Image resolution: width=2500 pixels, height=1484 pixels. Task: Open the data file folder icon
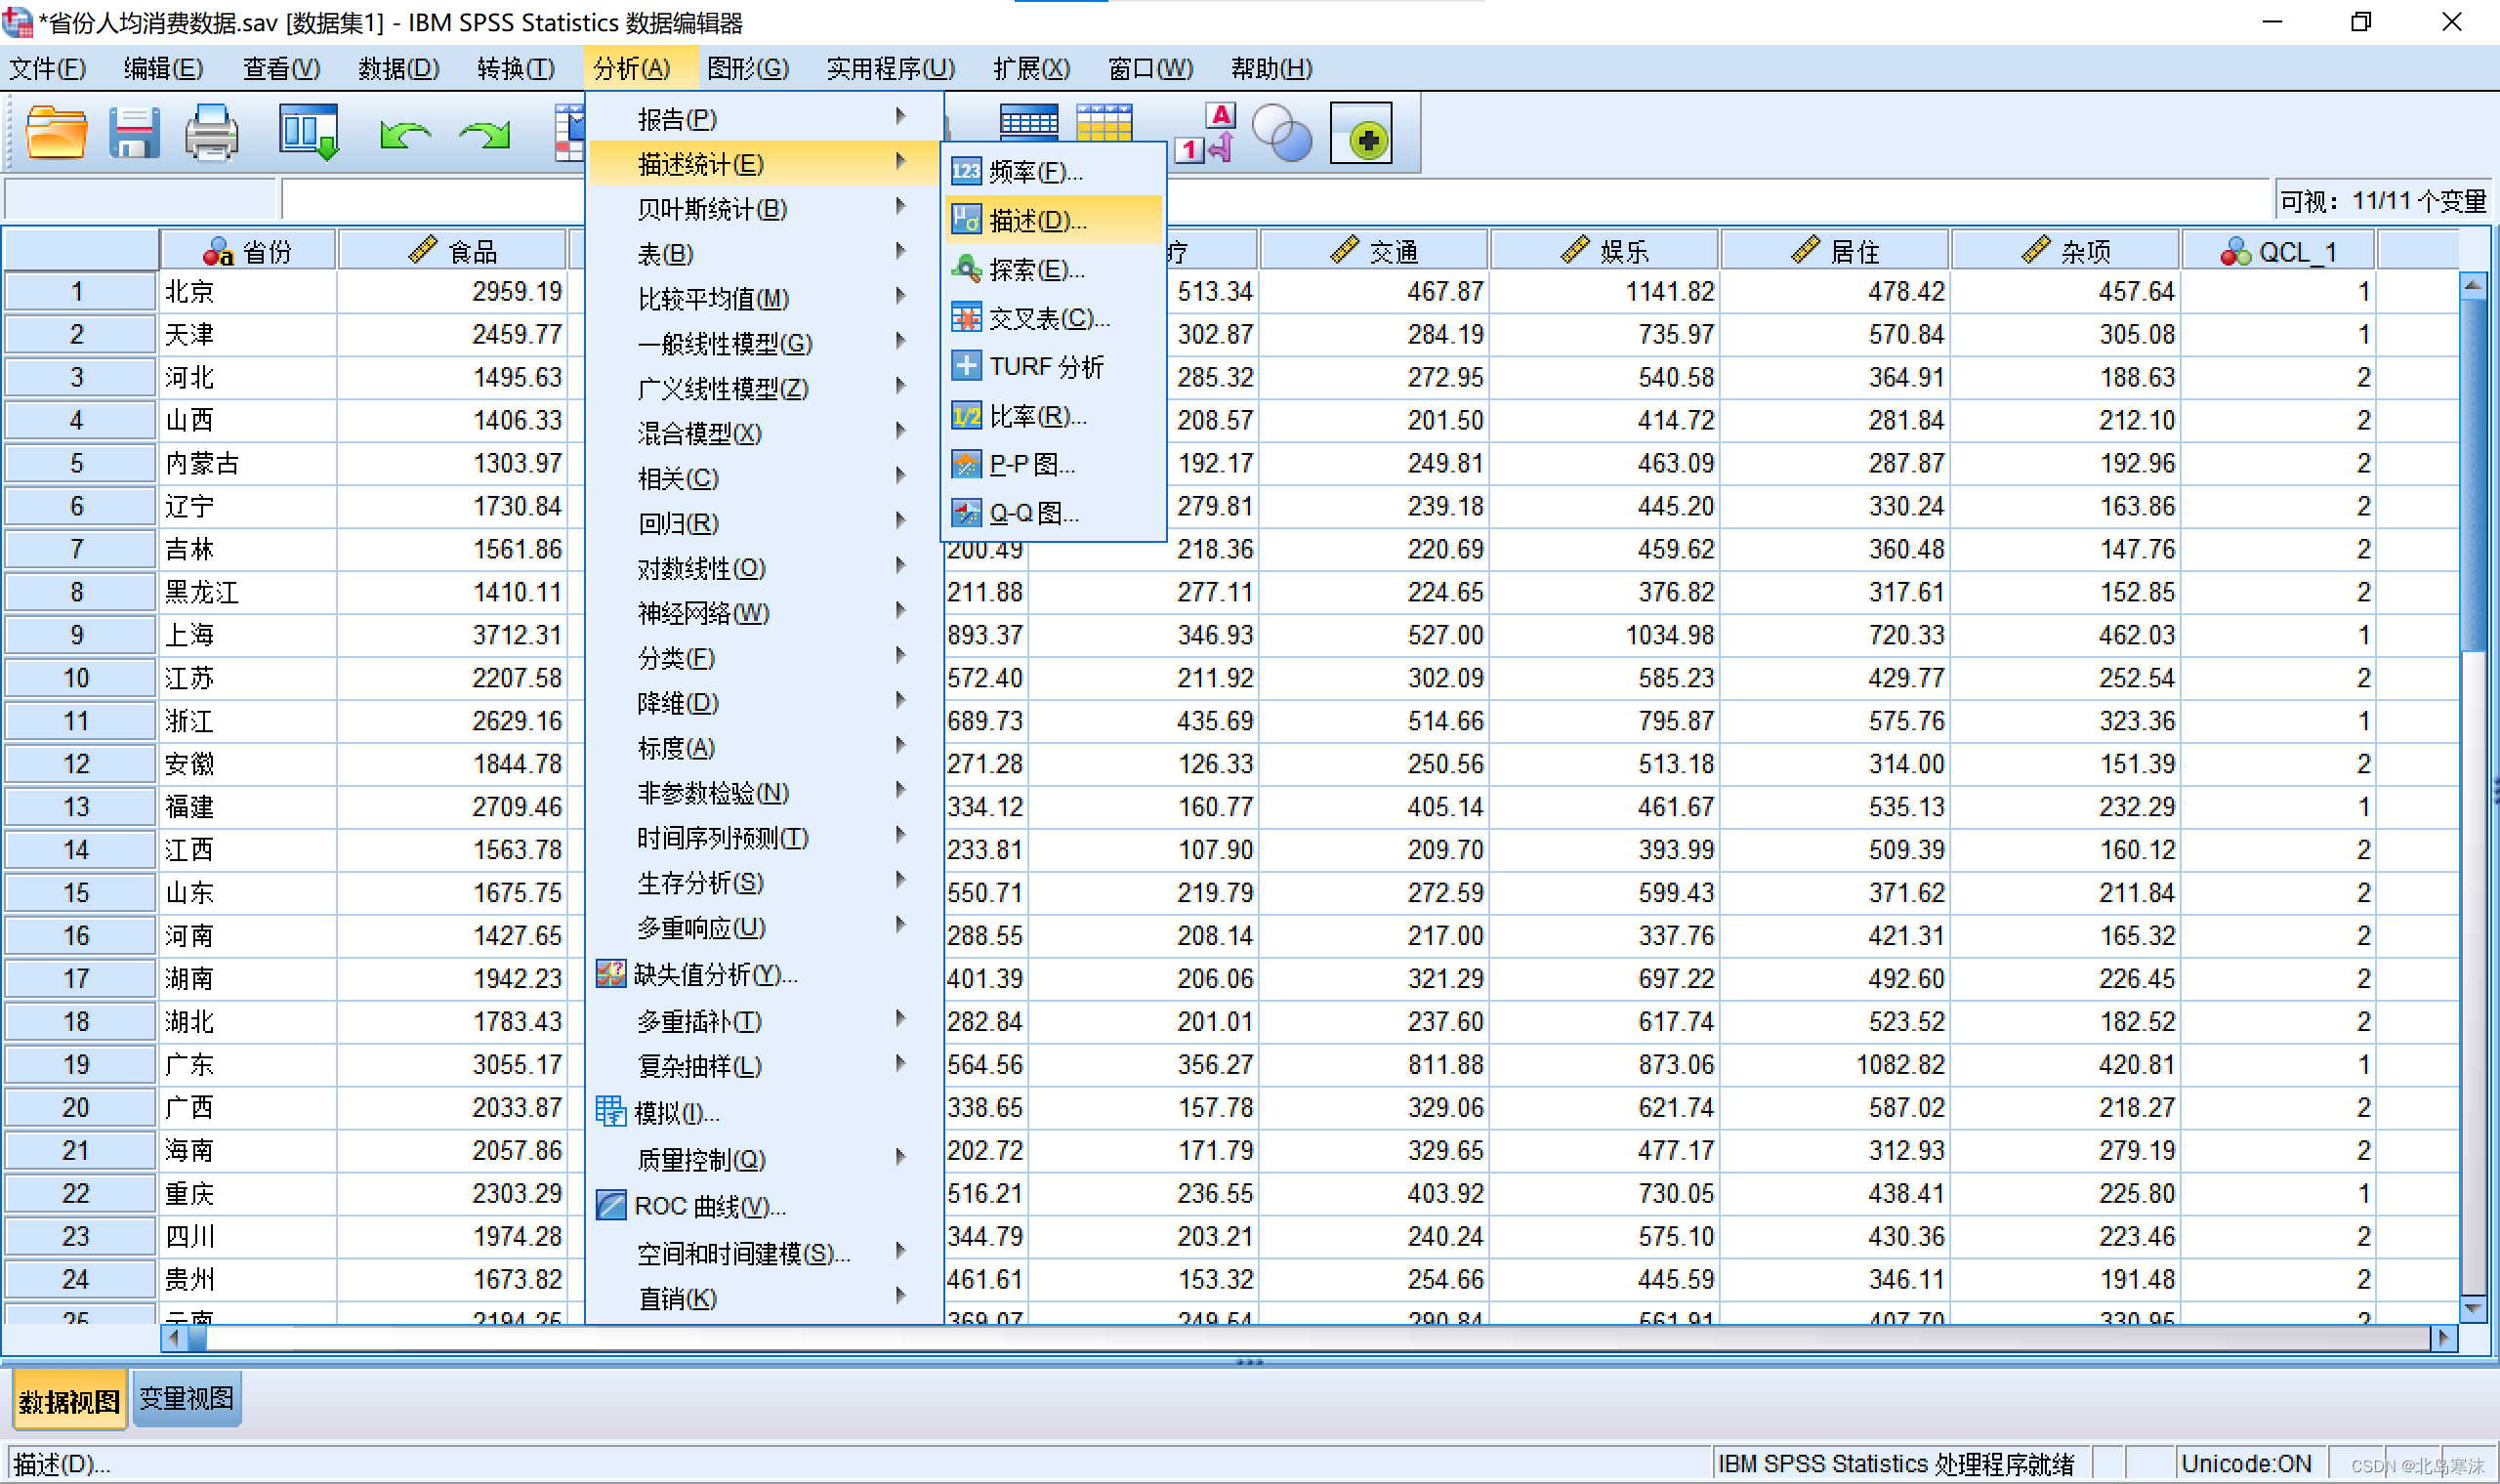click(56, 132)
